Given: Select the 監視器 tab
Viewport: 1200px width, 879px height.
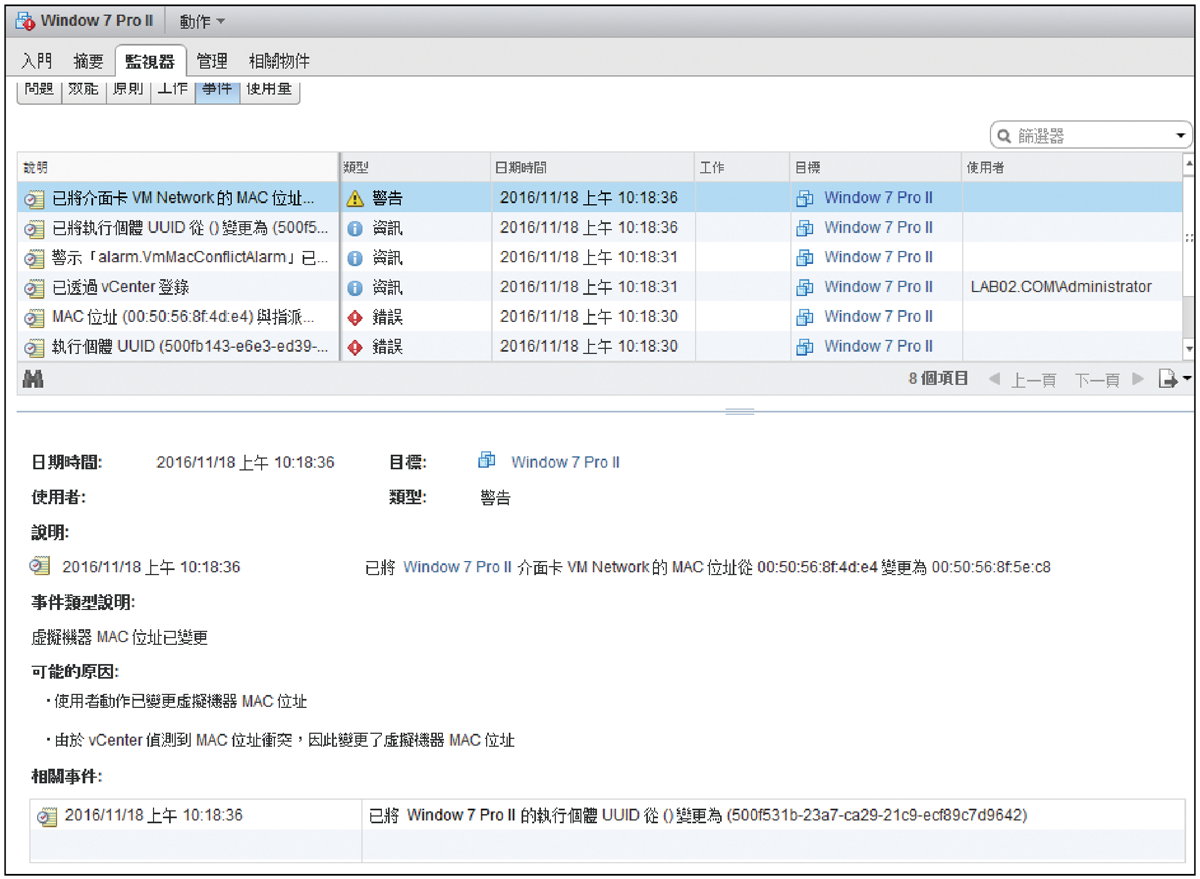Looking at the screenshot, I should tap(149, 61).
